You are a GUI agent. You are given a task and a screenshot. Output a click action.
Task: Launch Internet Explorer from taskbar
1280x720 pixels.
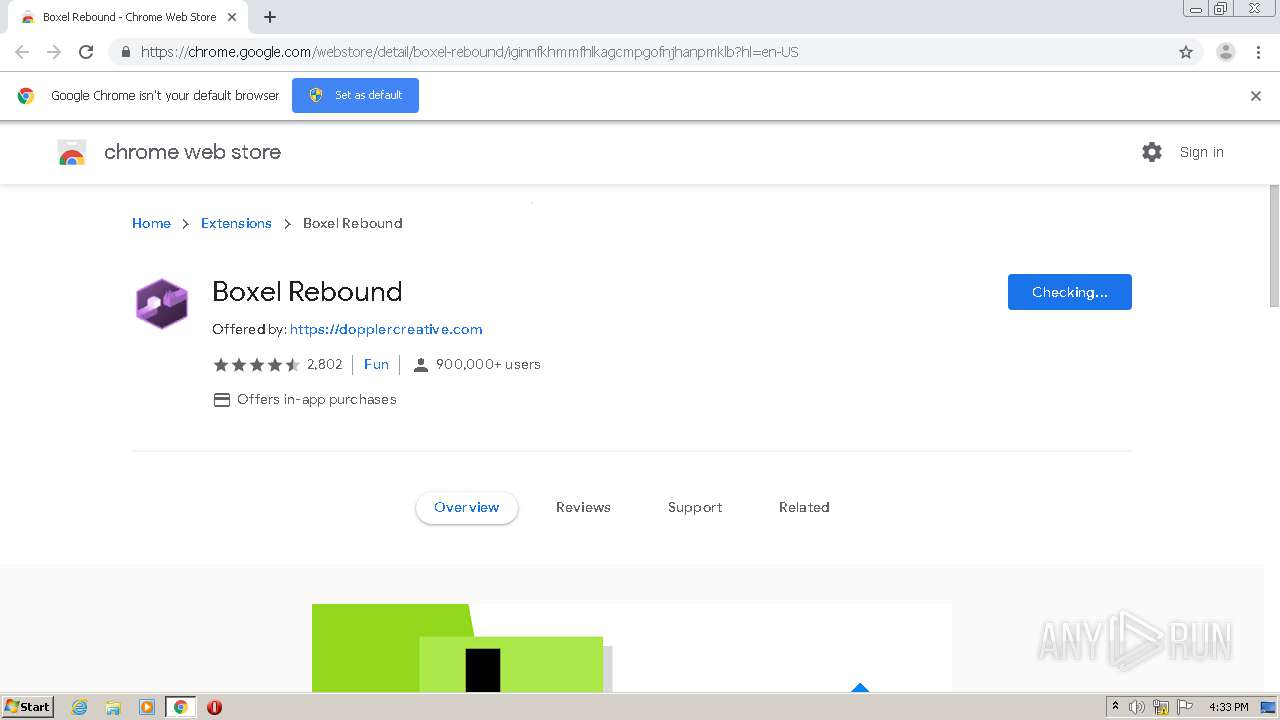pyautogui.click(x=80, y=707)
